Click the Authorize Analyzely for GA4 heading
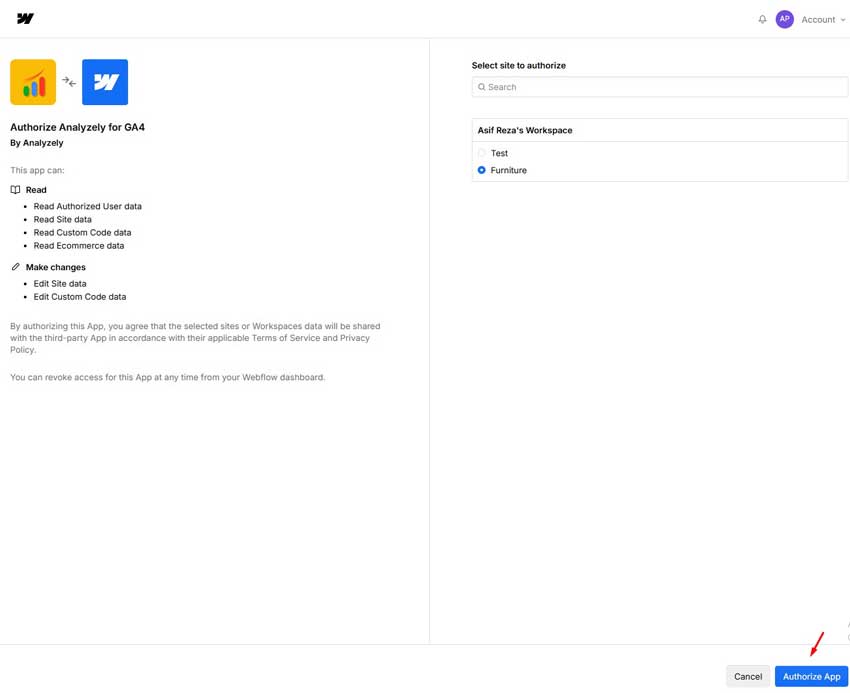The height and width of the screenshot is (693, 850). coord(77,127)
